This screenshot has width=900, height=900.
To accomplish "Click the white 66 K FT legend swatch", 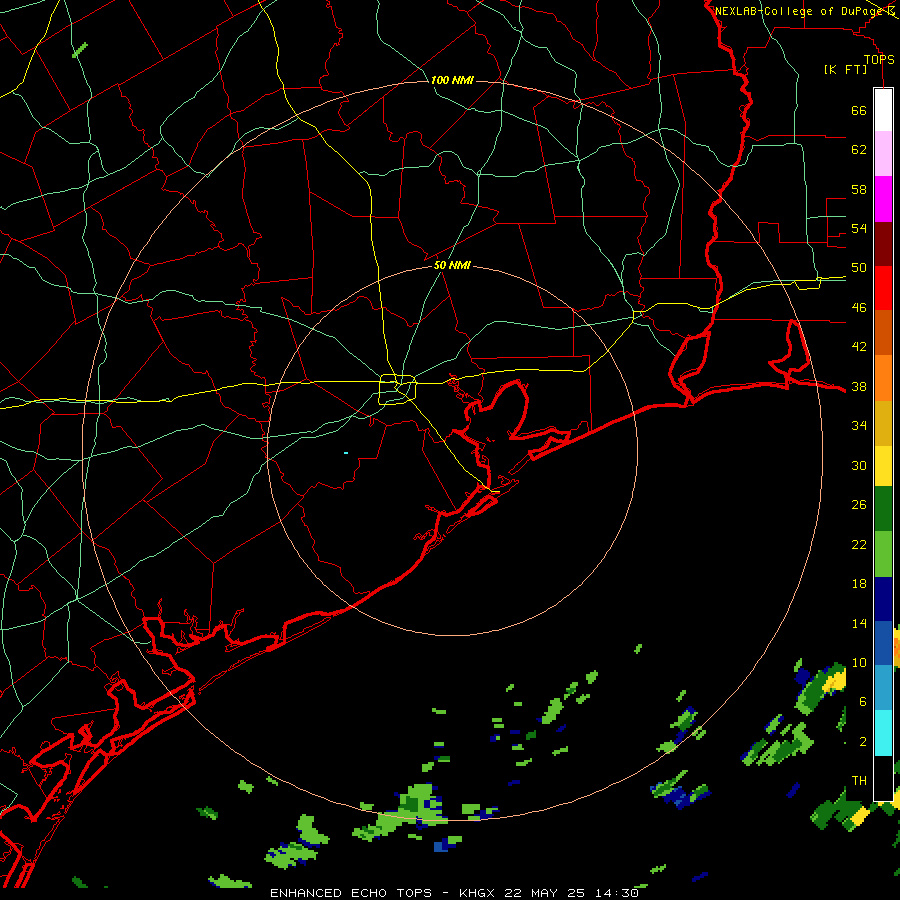I will 883,110.
